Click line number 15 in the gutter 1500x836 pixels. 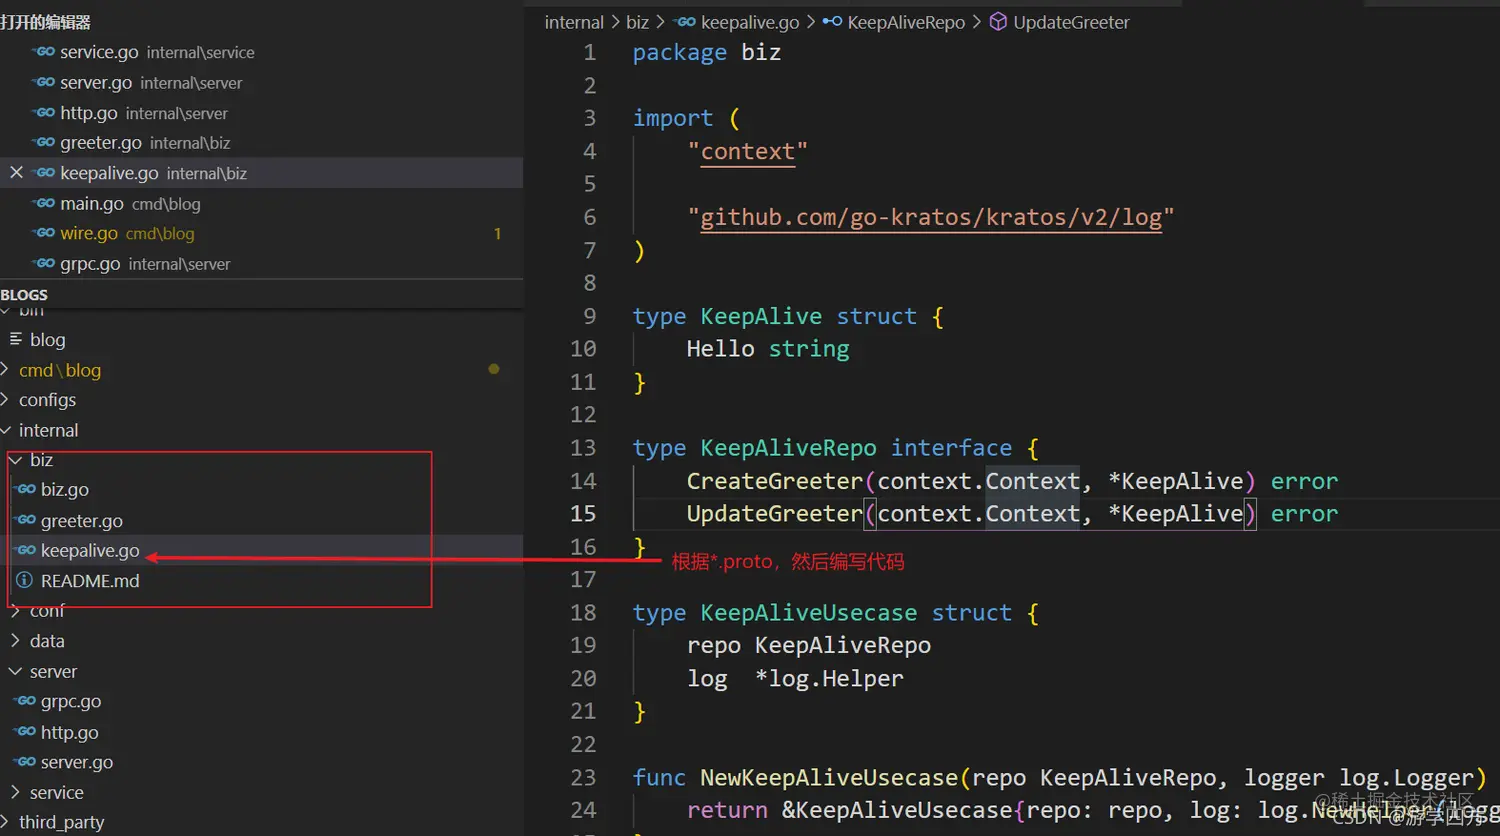pos(583,513)
